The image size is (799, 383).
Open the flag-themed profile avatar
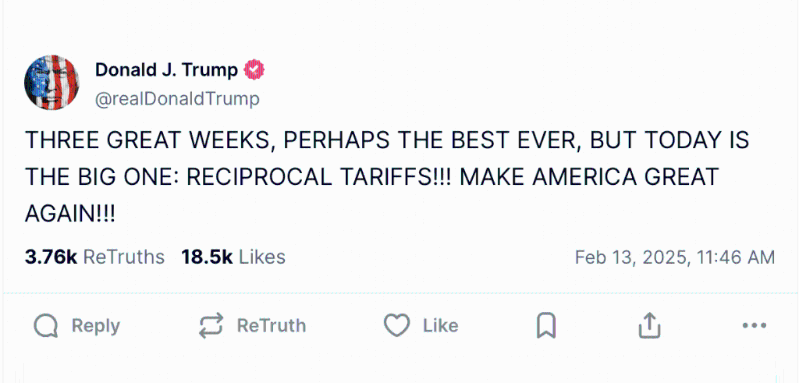51,82
